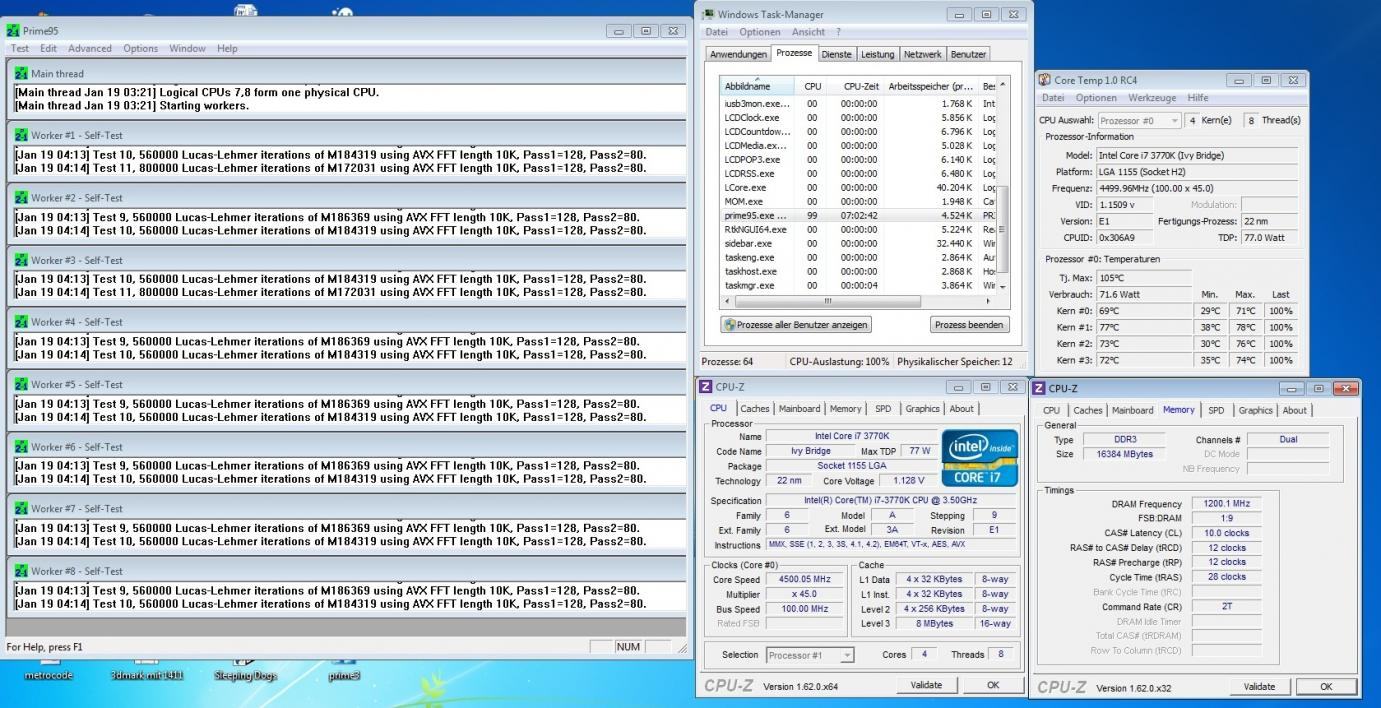Click Prozesse aller Benutzer anzeigen button
1381x708 pixels.
tap(796, 325)
